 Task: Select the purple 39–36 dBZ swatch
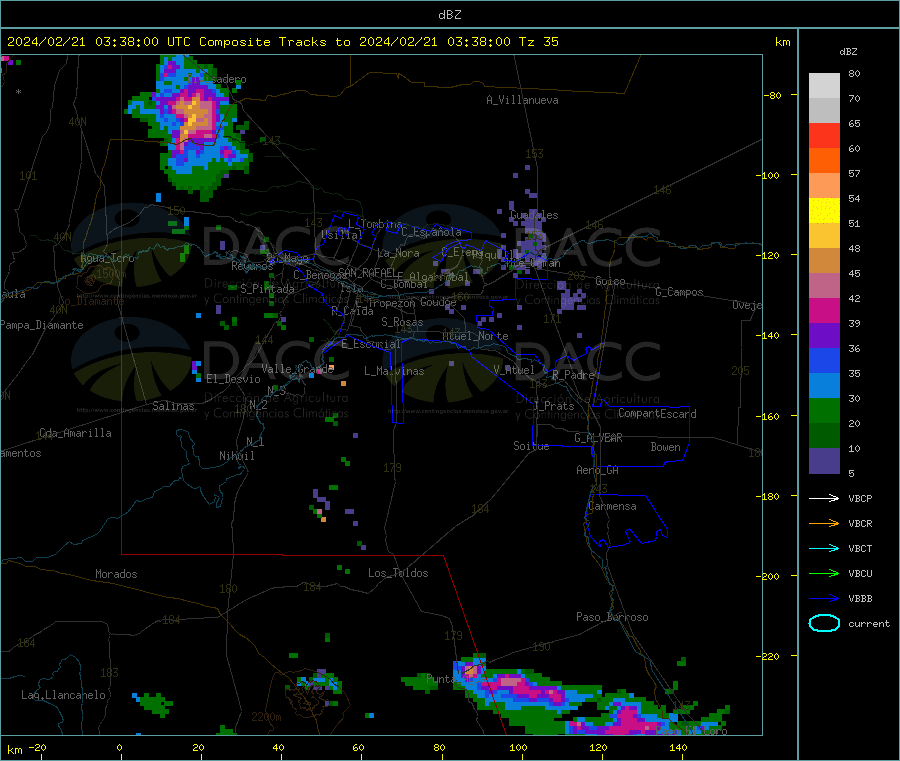[x=824, y=336]
